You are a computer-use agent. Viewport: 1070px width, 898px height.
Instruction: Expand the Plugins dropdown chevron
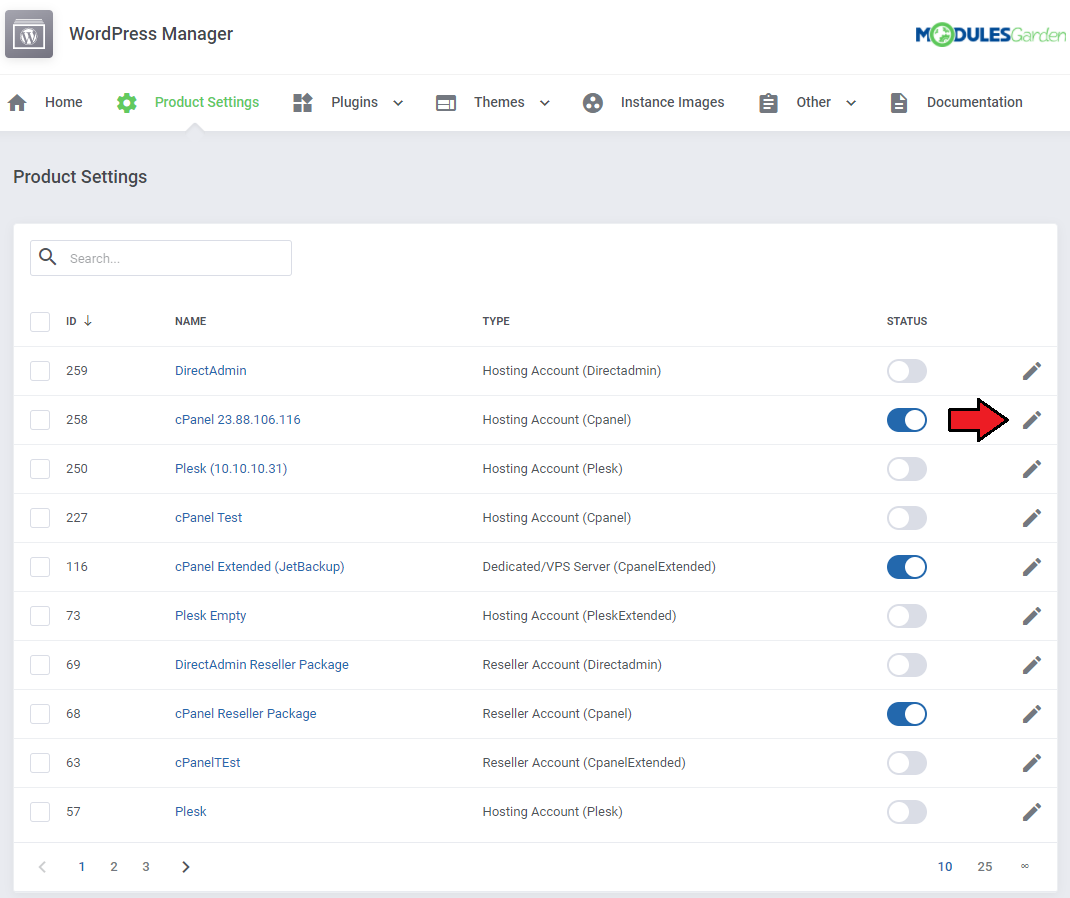pyautogui.click(x=399, y=103)
